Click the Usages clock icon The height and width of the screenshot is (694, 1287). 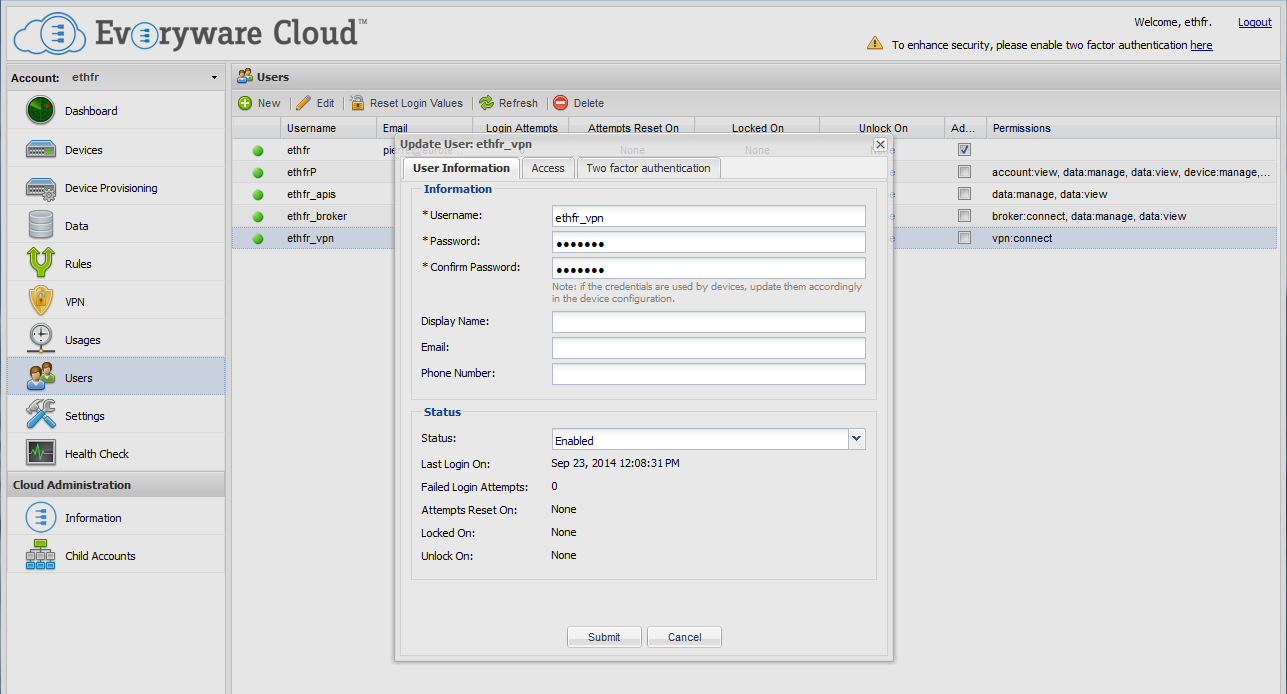pyautogui.click(x=41, y=339)
